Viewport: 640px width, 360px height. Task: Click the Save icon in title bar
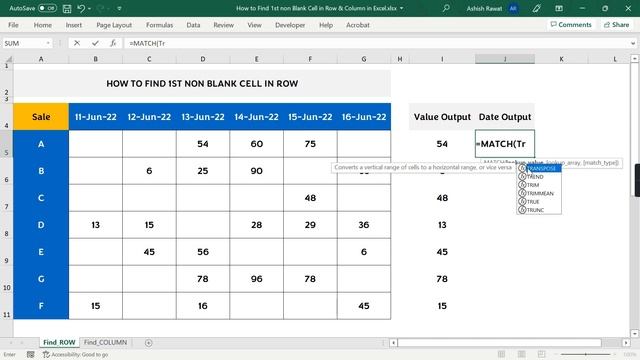coord(67,8)
